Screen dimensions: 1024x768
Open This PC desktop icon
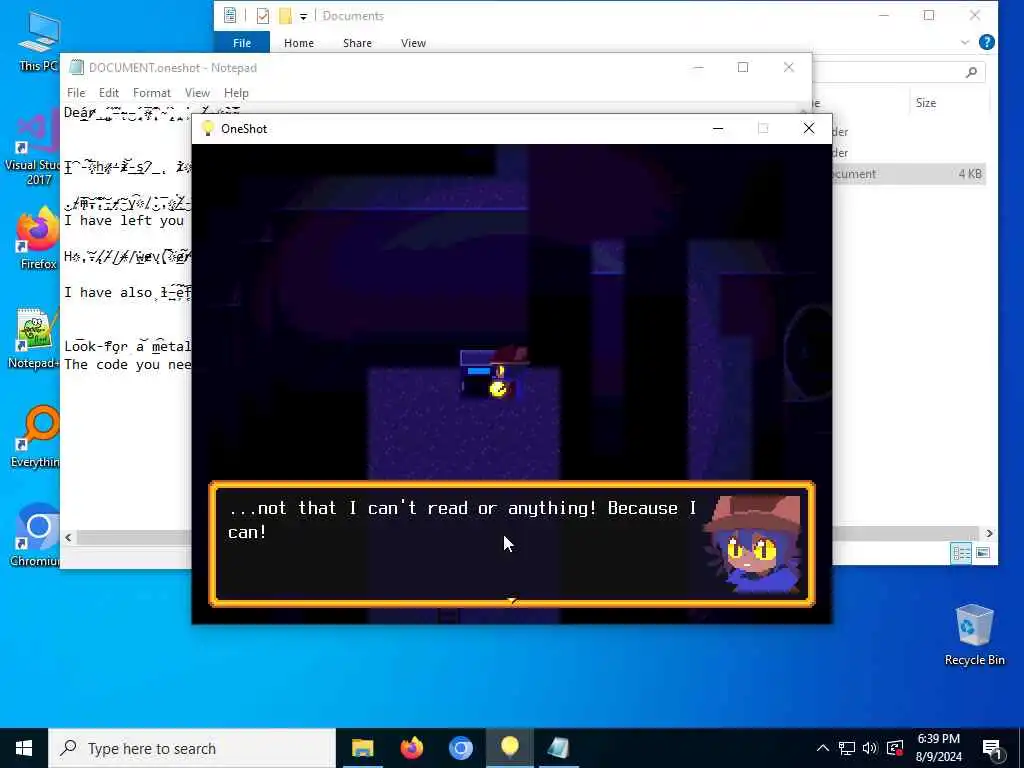tap(38, 40)
